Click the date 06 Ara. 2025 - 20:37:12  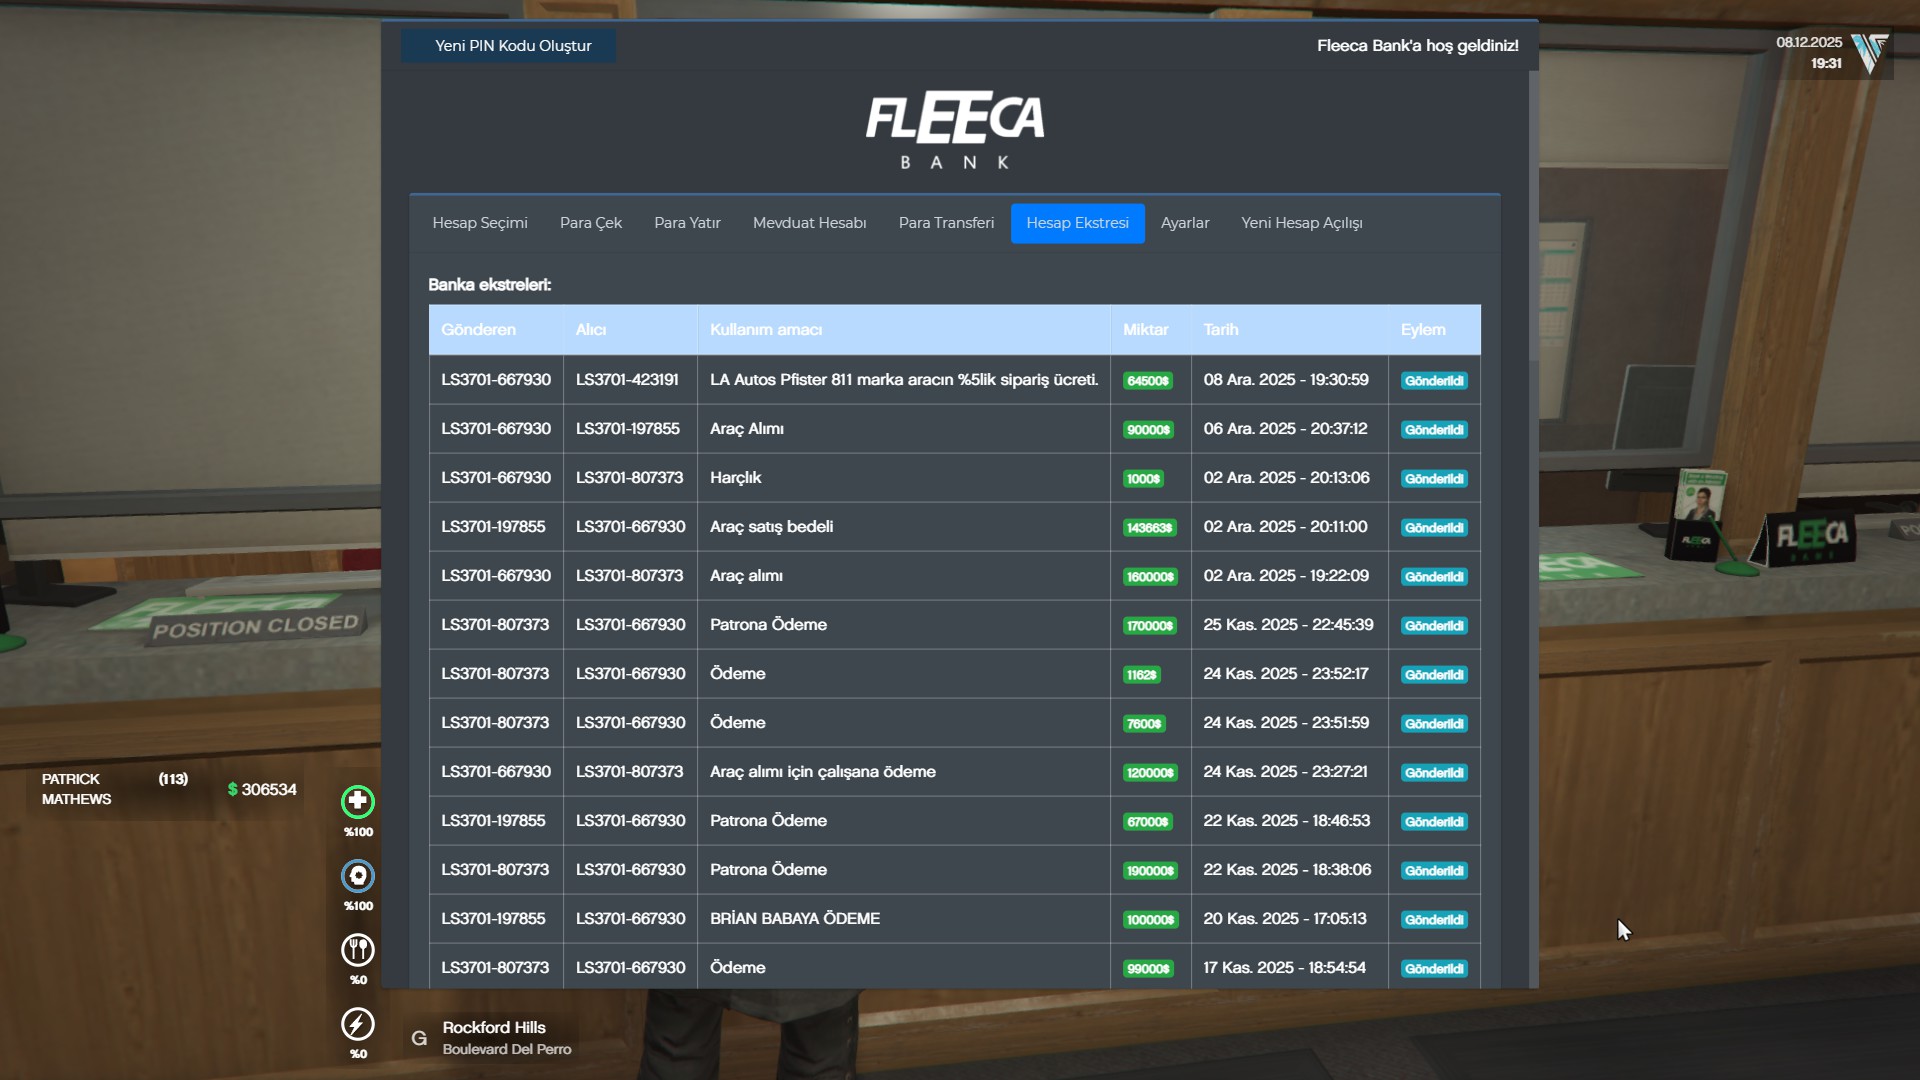1285,429
